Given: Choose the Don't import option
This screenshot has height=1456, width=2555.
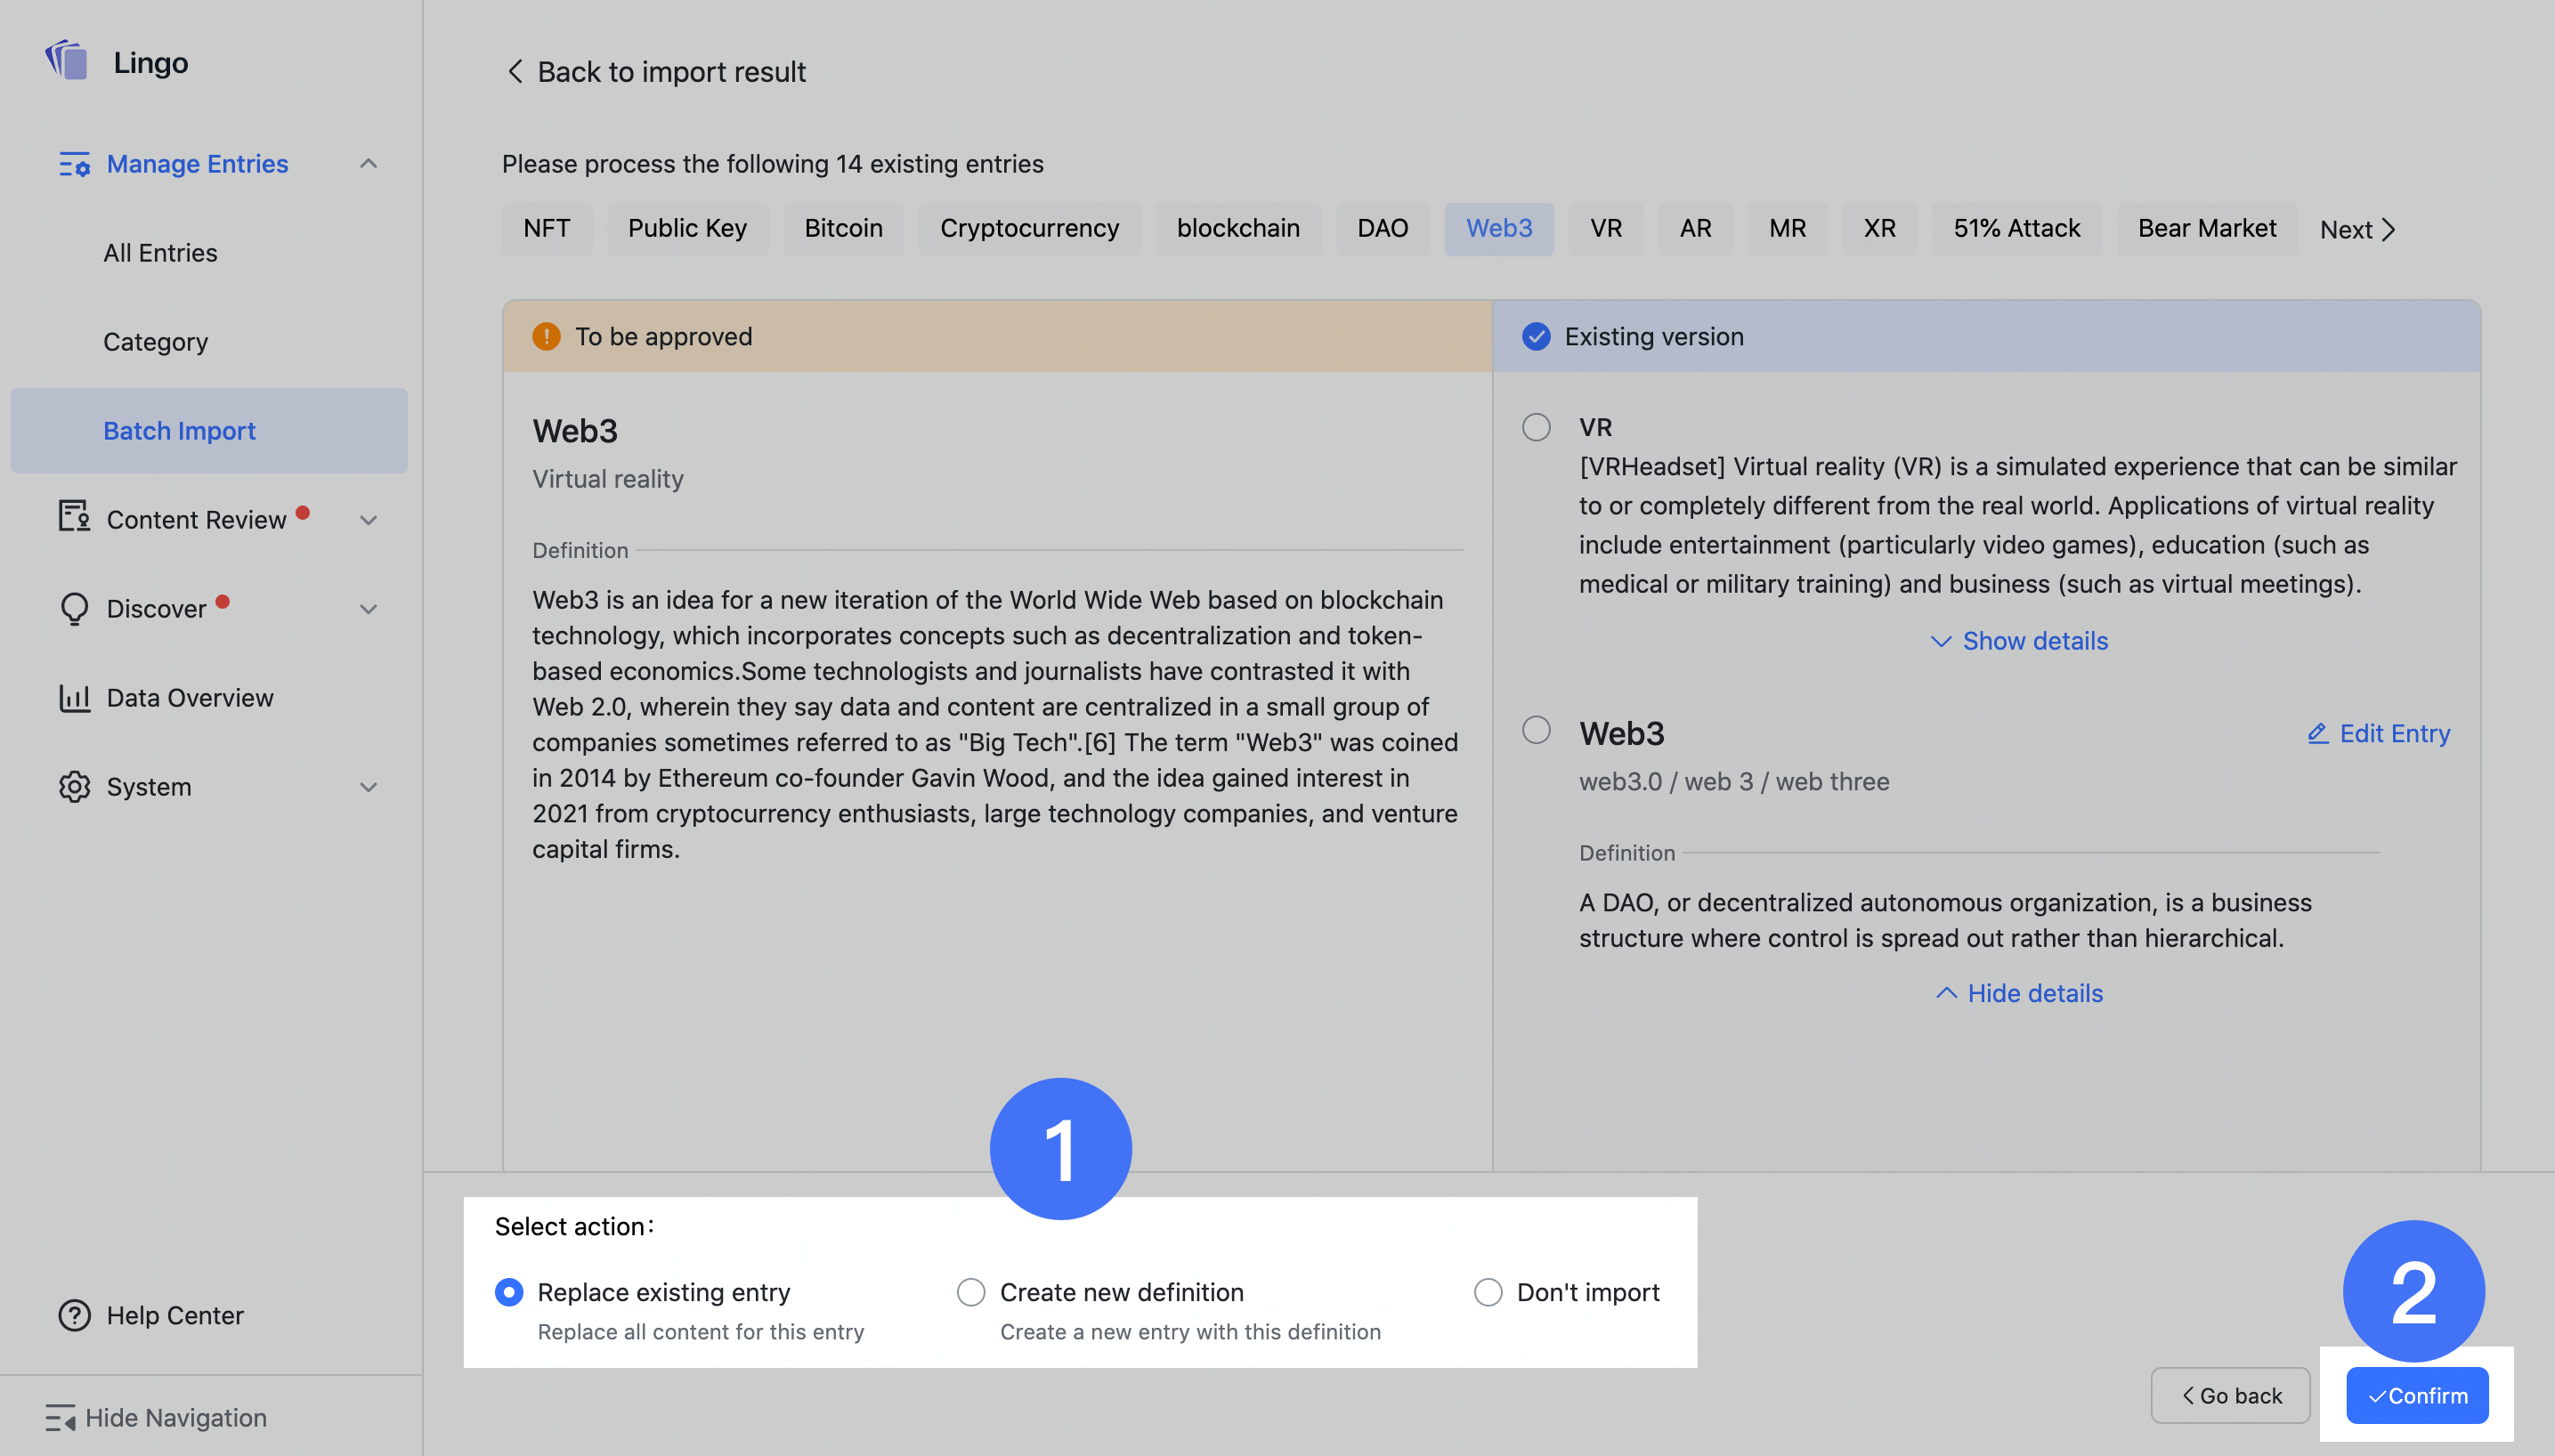Looking at the screenshot, I should click(1488, 1292).
